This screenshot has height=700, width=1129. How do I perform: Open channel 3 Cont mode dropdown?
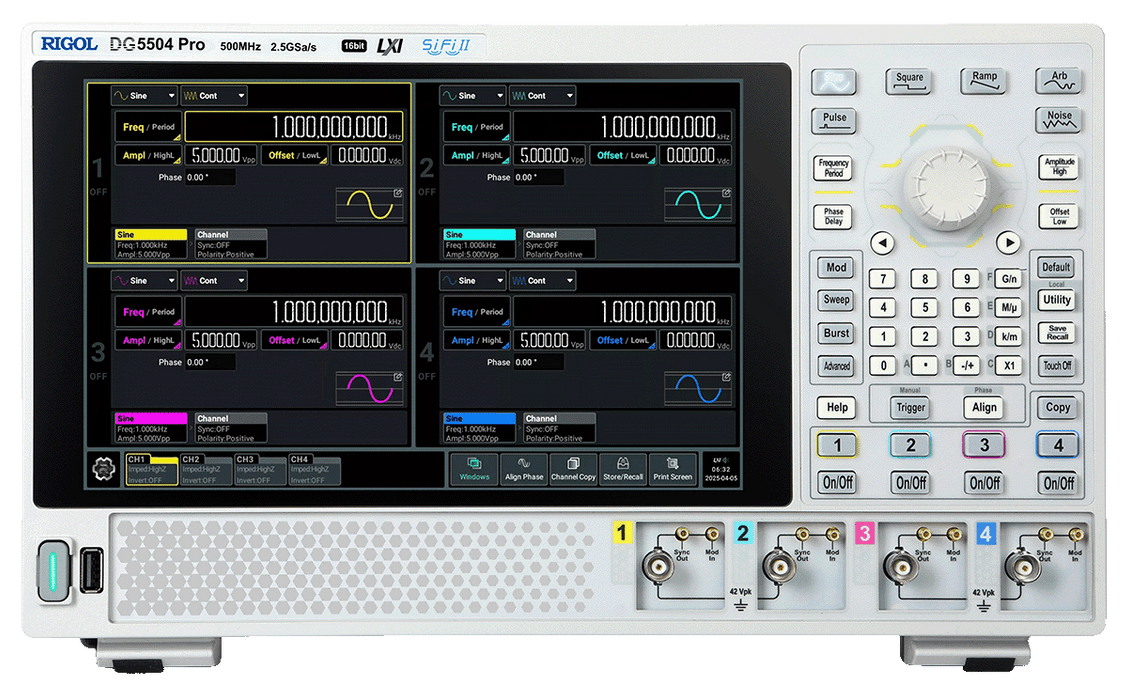[214, 281]
